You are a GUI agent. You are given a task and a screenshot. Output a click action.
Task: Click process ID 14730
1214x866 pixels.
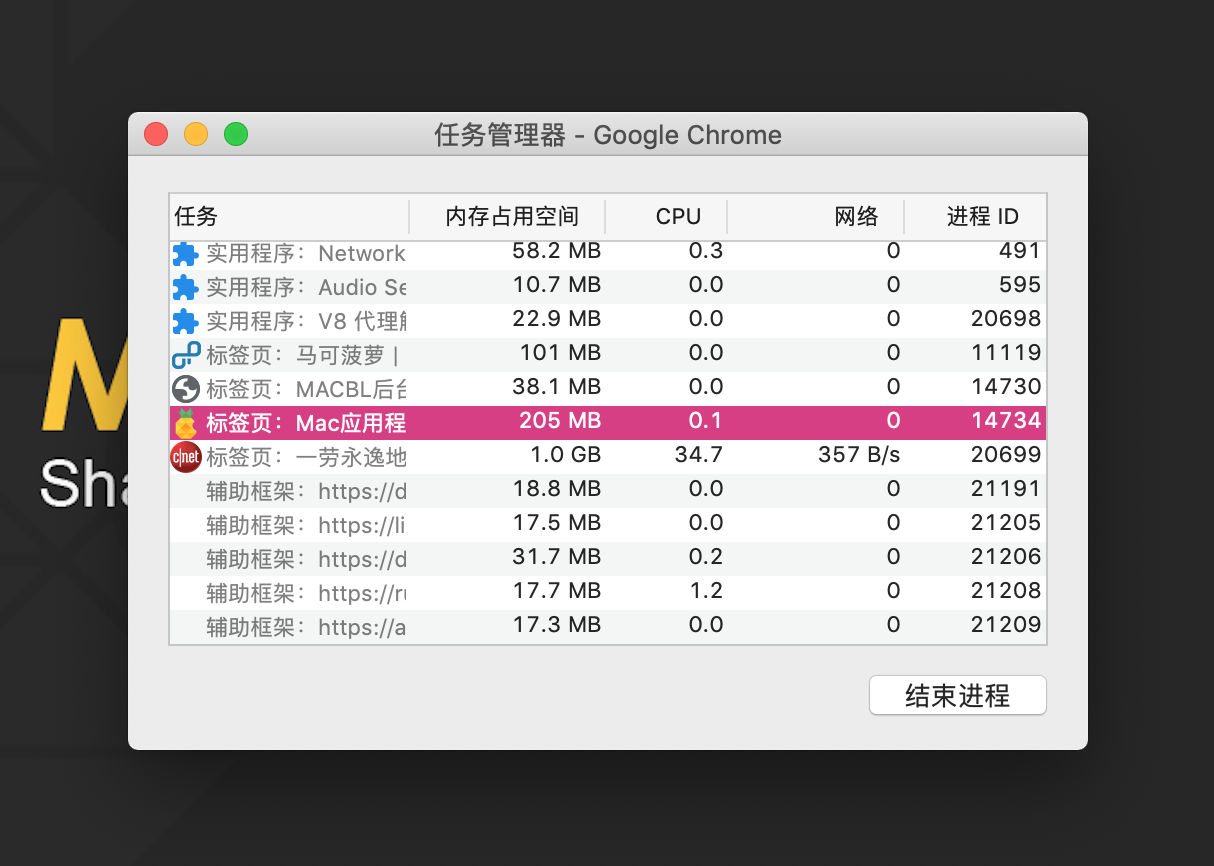coord(1006,387)
